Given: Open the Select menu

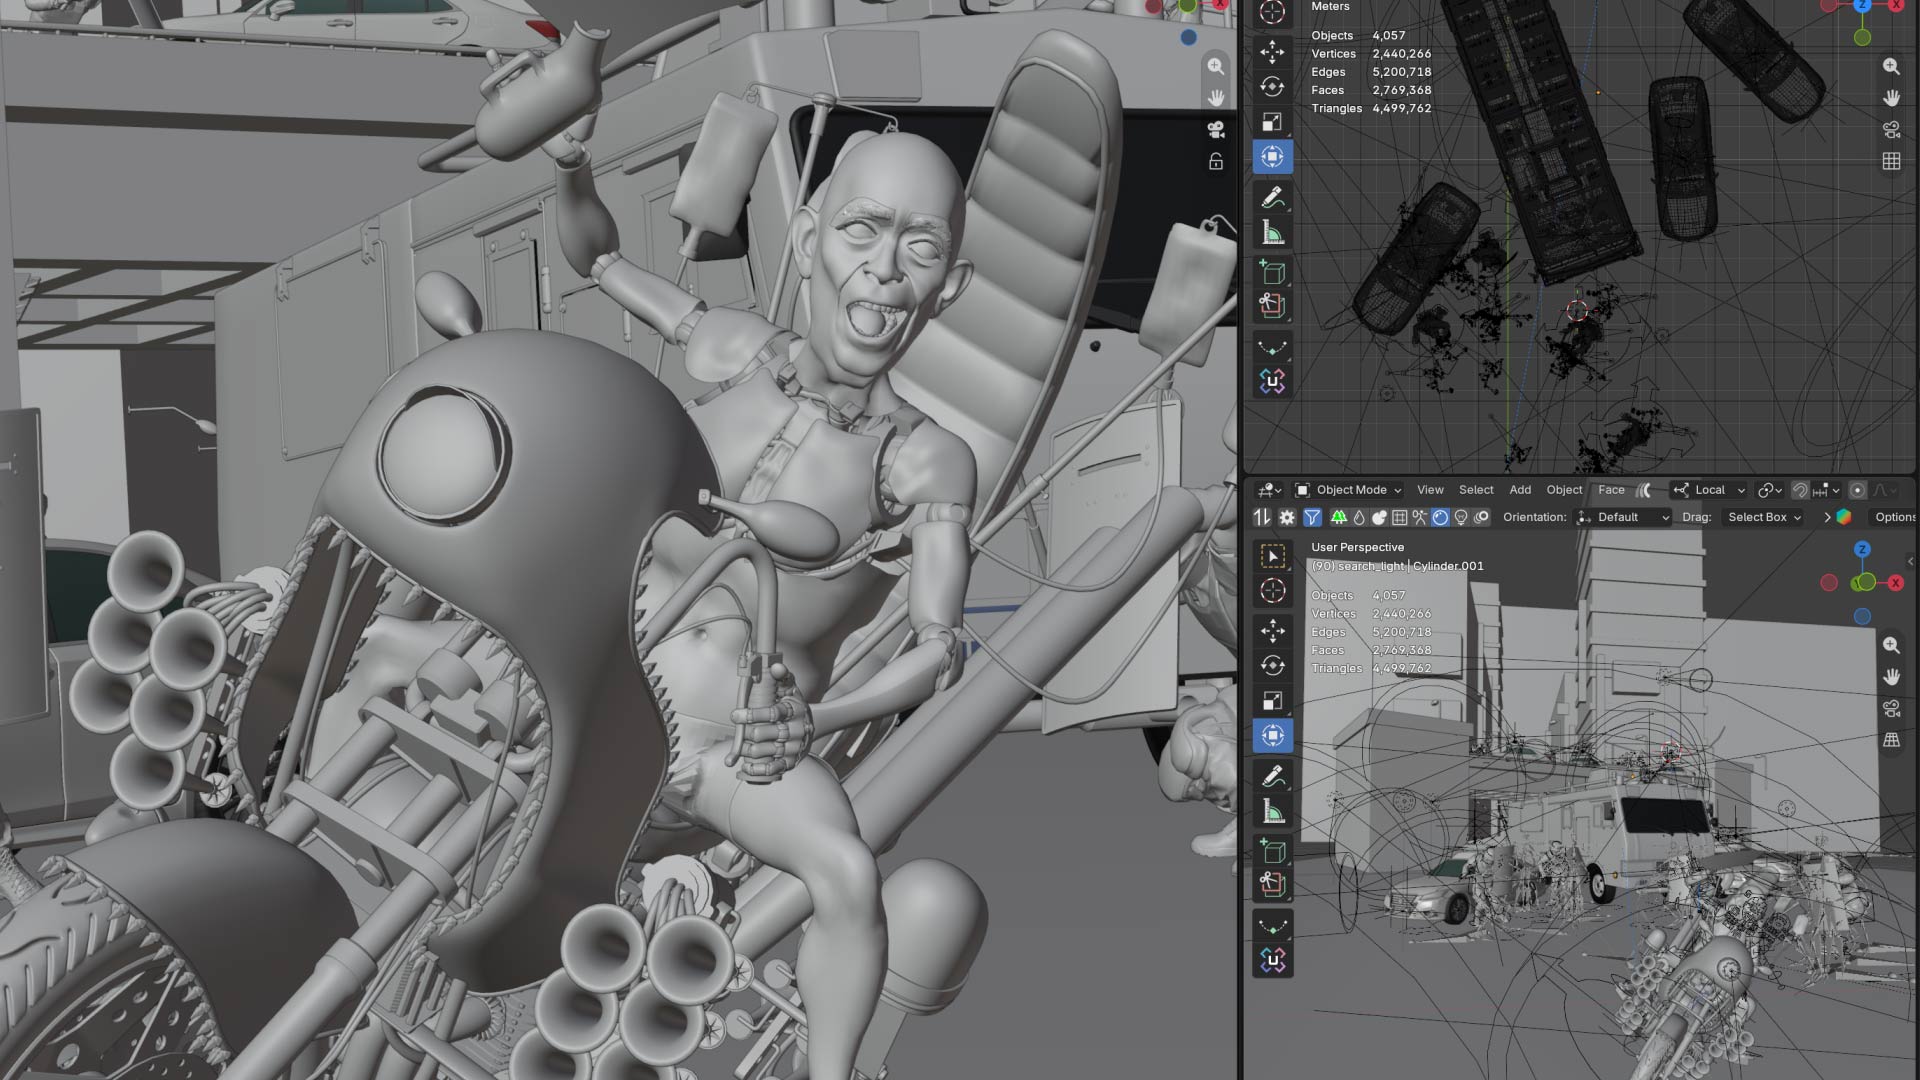Looking at the screenshot, I should 1476,490.
